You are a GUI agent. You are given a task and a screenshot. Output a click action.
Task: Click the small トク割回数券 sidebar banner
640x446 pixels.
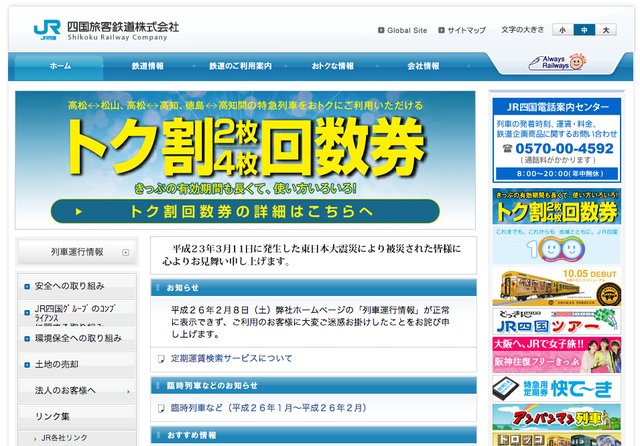557,206
